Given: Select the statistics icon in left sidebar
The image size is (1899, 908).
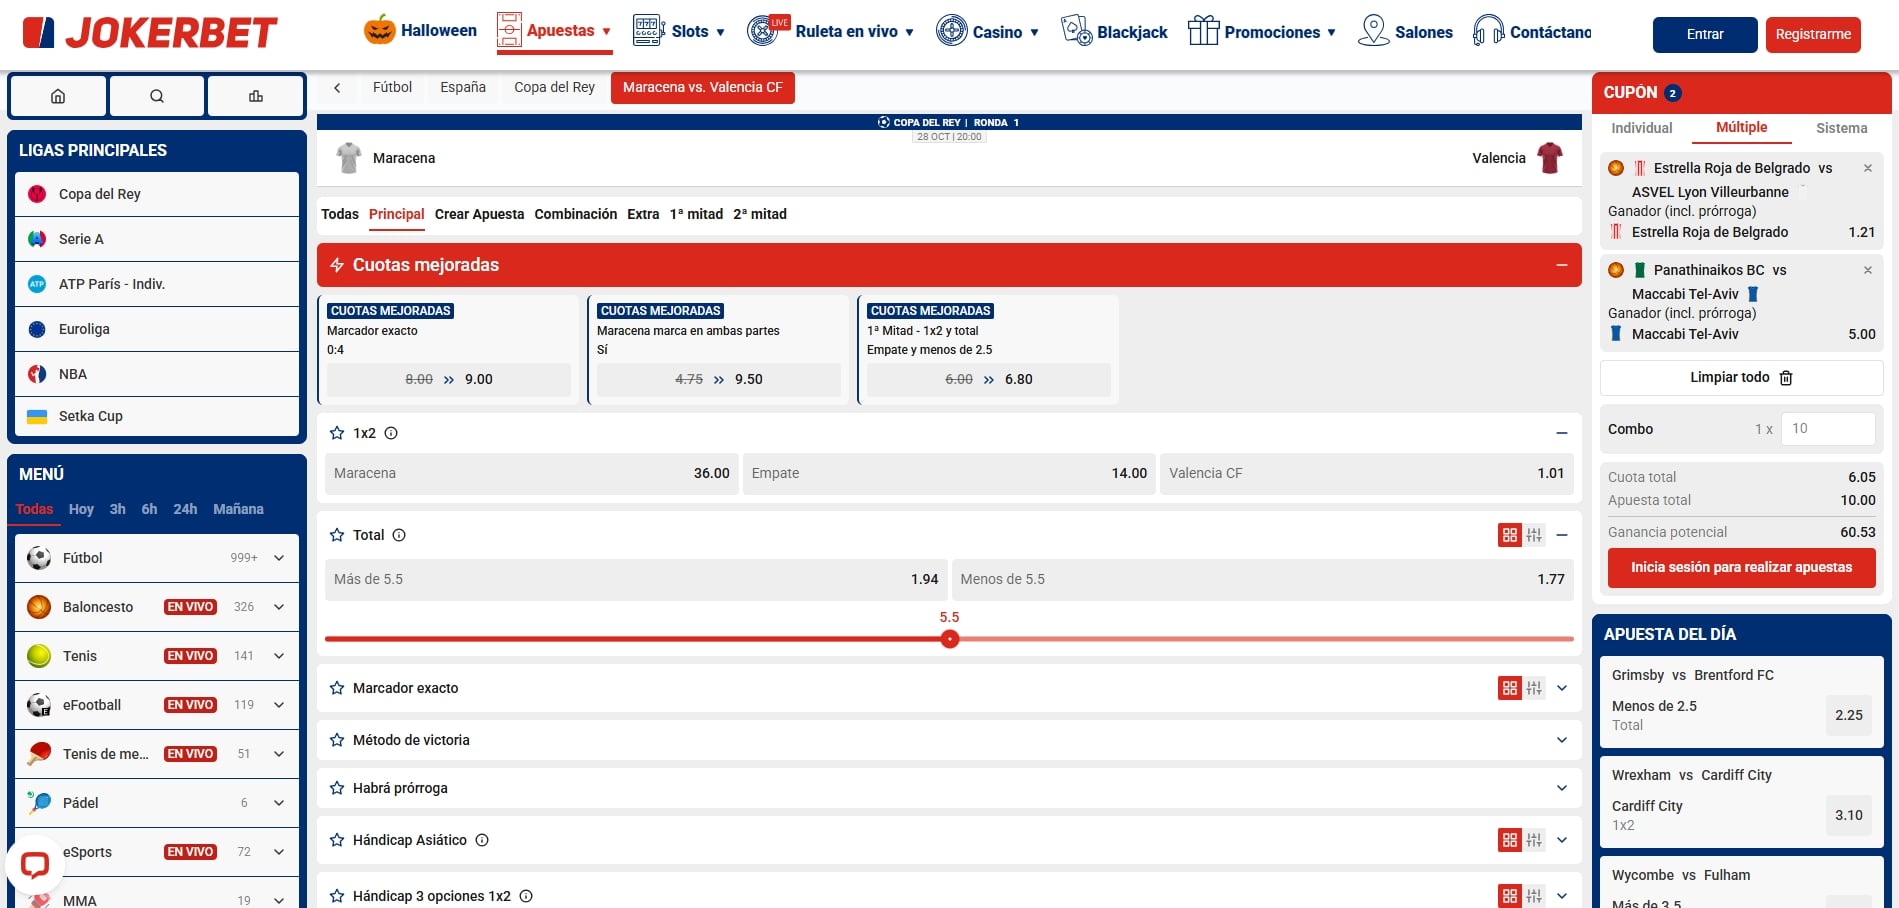Looking at the screenshot, I should tap(255, 96).
